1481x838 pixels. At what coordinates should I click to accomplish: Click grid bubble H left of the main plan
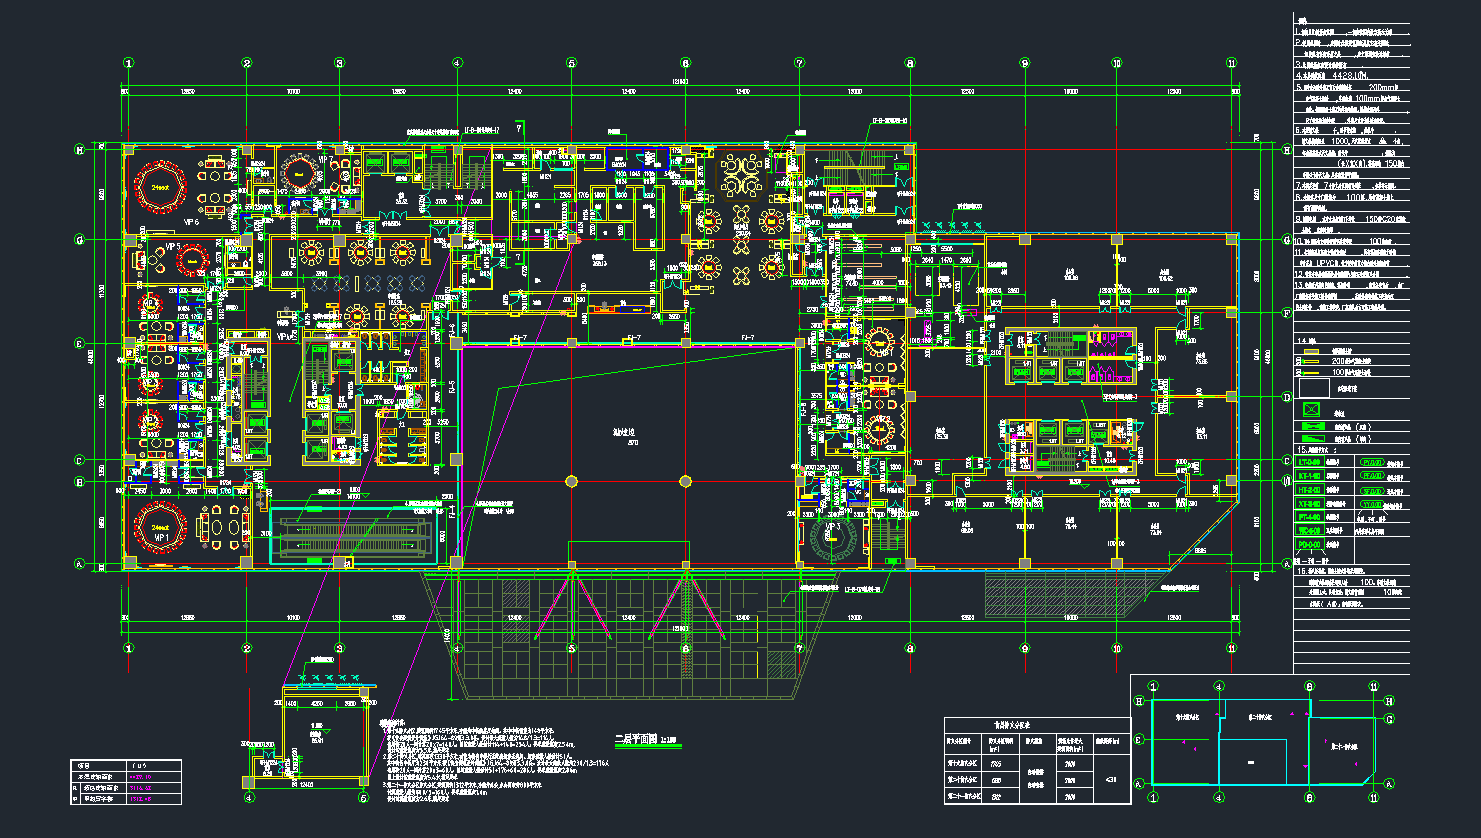pos(77,150)
